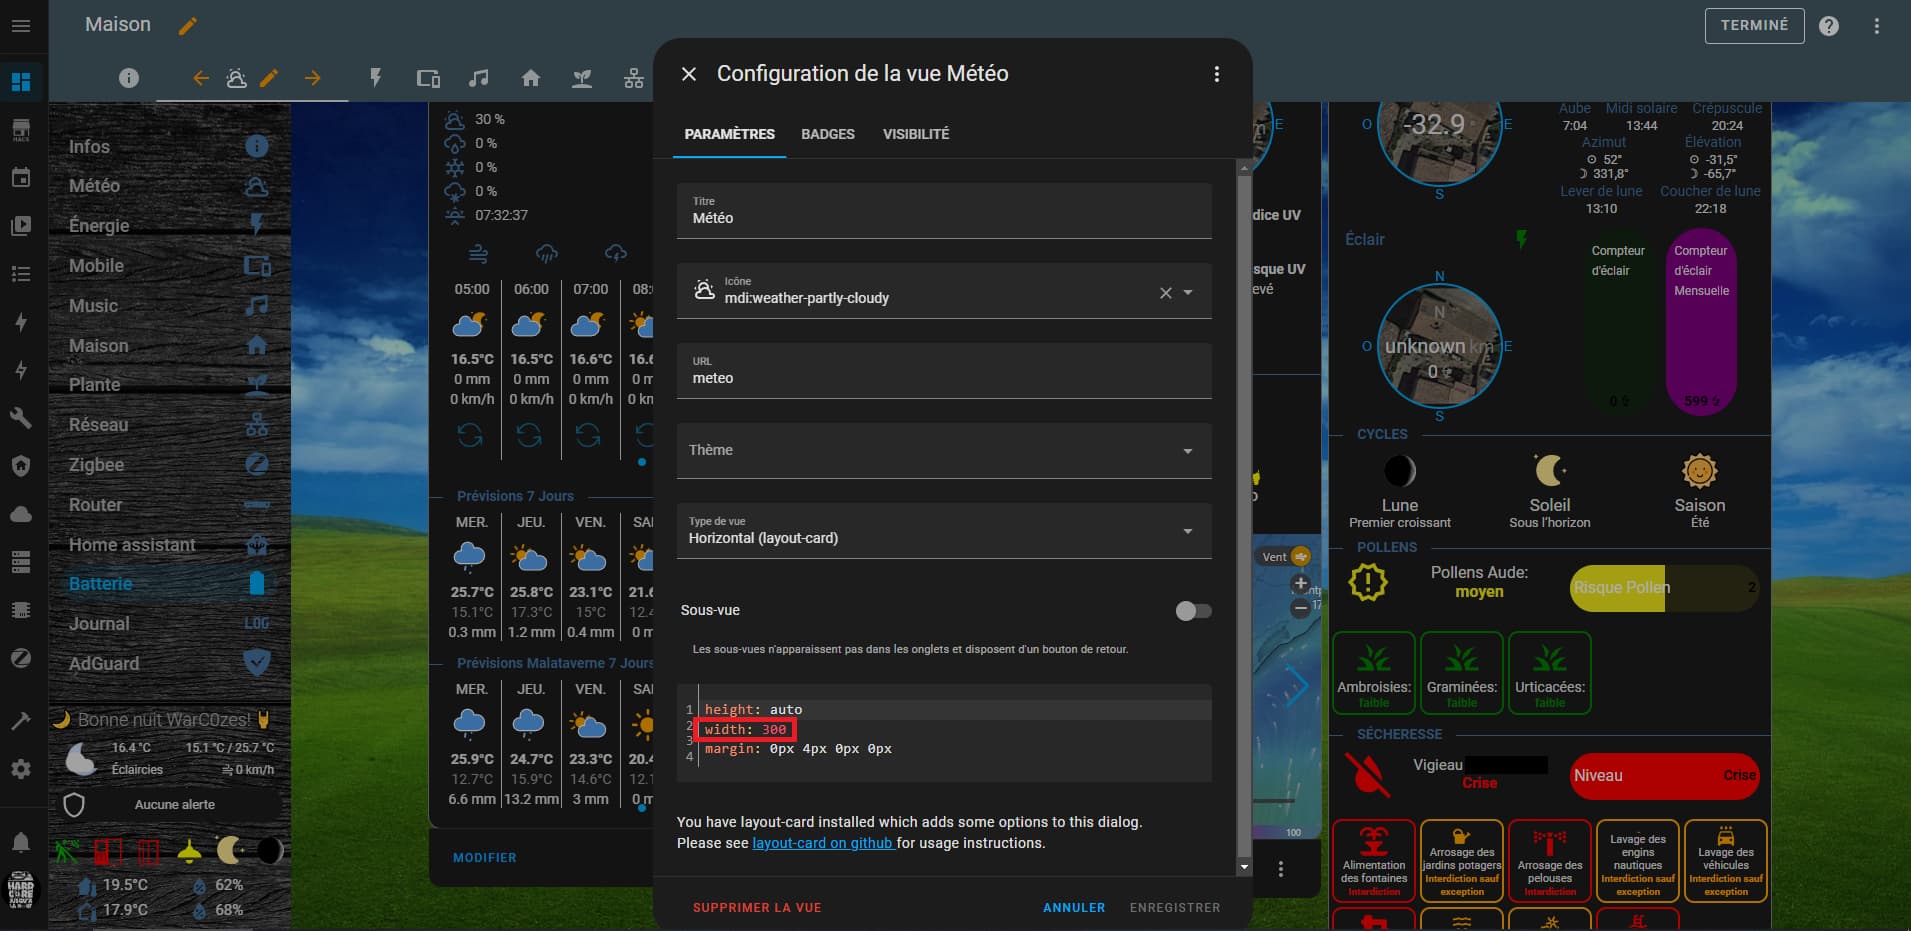
Task: Toggle the Sous-vue switch
Action: point(1193,611)
